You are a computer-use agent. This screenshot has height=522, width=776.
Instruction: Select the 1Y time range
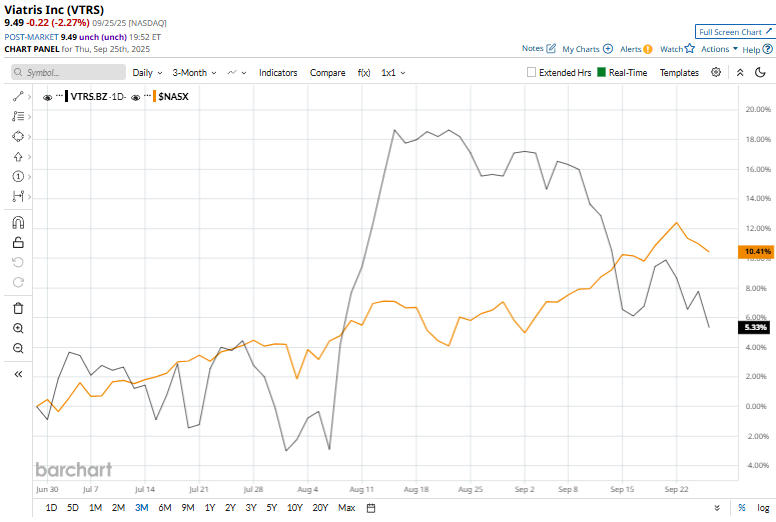[x=210, y=508]
